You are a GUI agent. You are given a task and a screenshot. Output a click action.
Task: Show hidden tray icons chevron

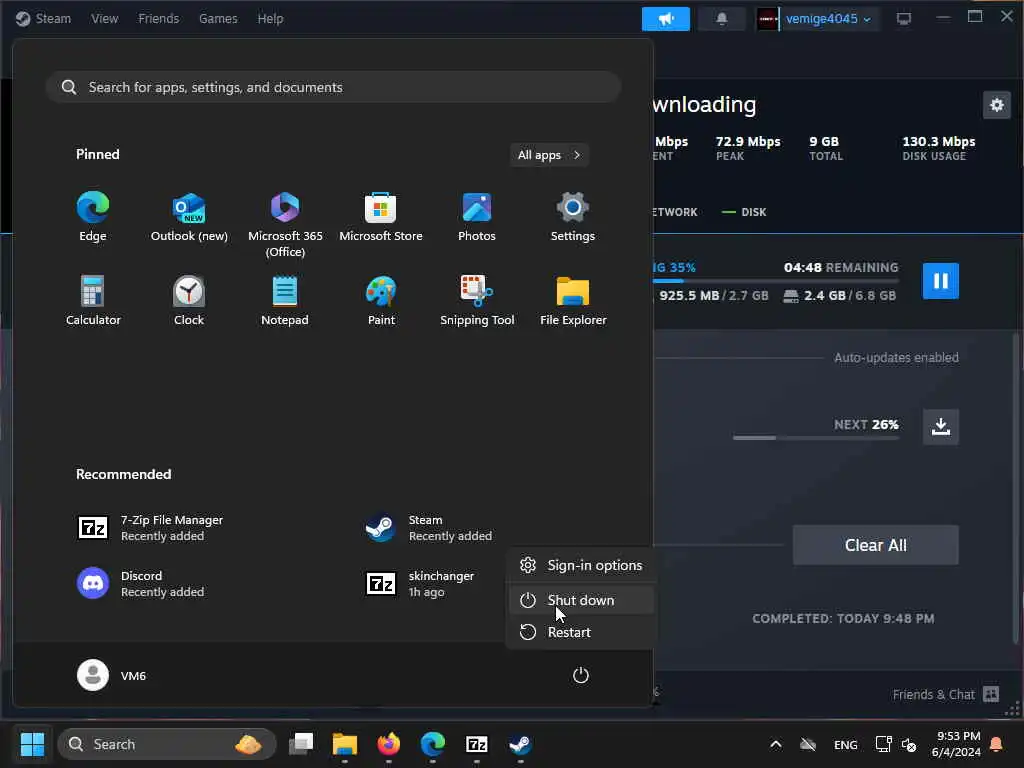775,744
